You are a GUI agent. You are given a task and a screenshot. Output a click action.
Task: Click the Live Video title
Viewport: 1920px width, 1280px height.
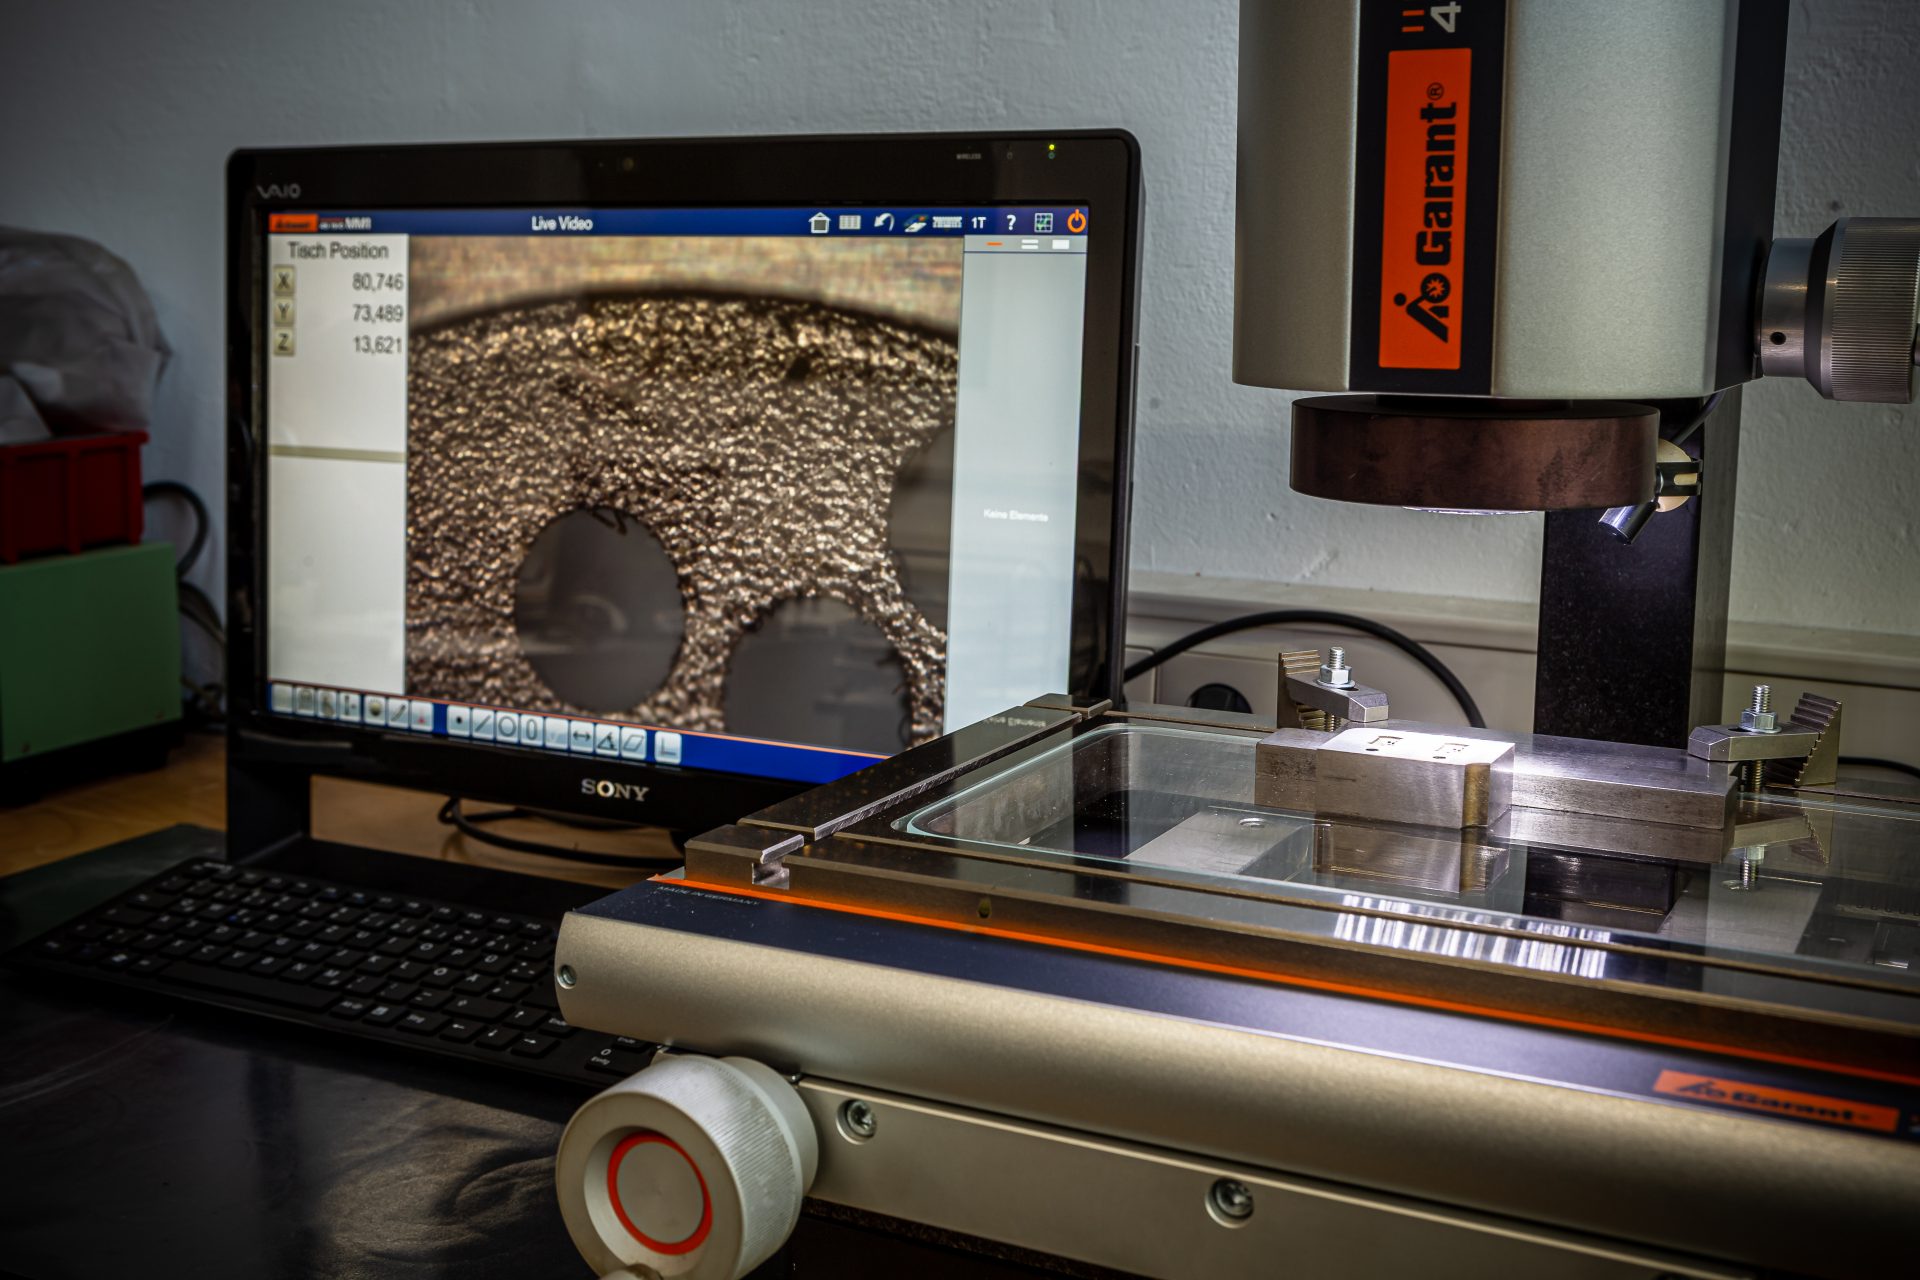[562, 223]
